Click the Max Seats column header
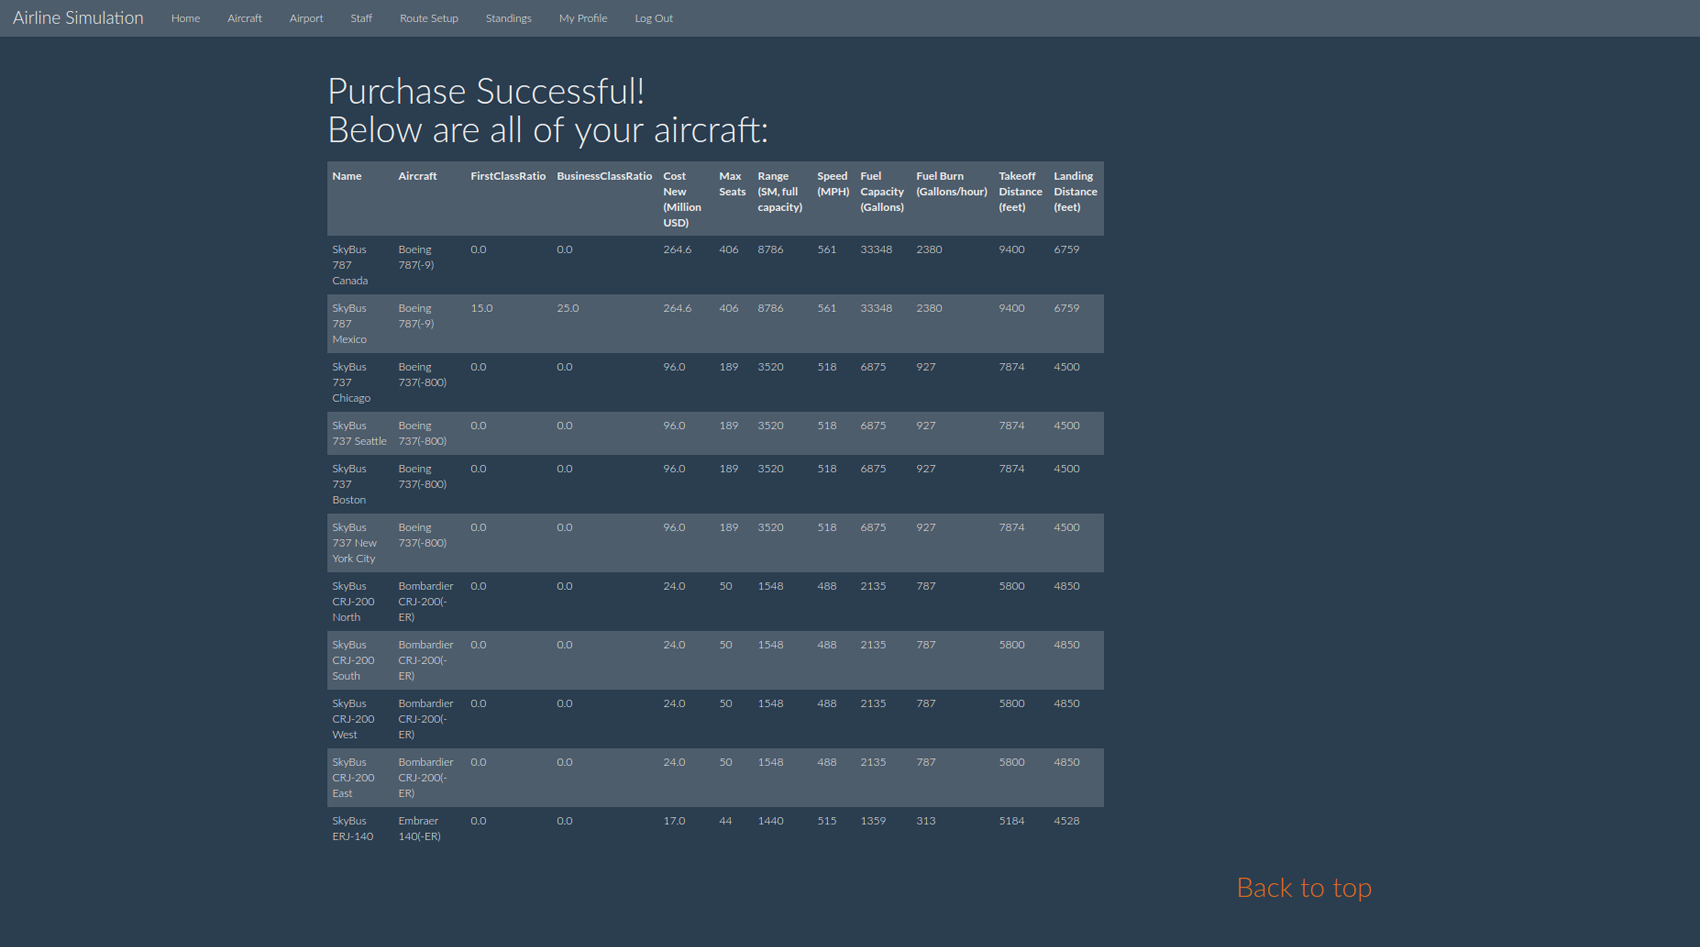 [732, 184]
